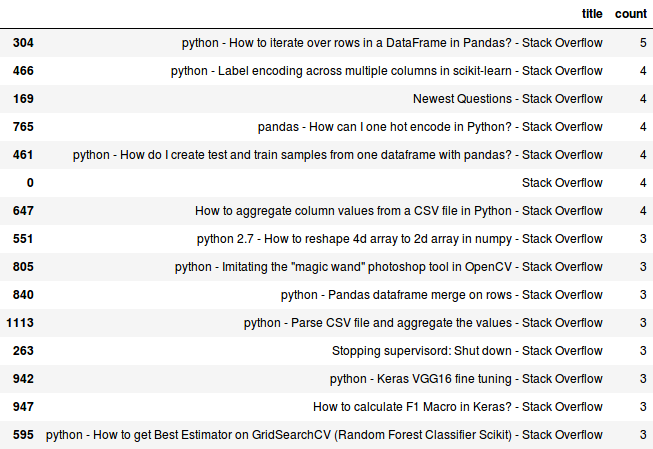Click the count value 4 in row 461
Viewport: 653px width, 449px height.
[x=643, y=155]
